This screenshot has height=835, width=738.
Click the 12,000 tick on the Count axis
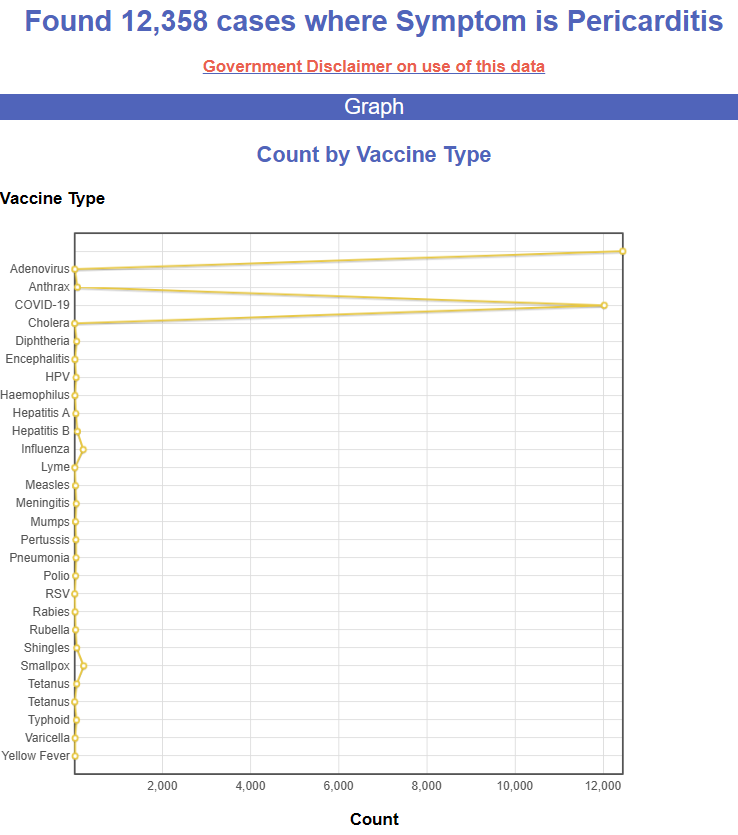point(603,786)
